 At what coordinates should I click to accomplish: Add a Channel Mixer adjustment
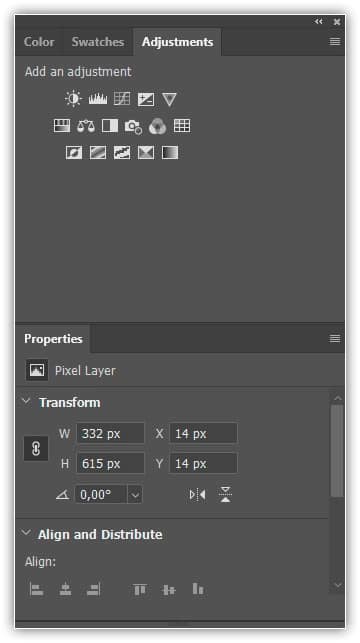tap(157, 126)
